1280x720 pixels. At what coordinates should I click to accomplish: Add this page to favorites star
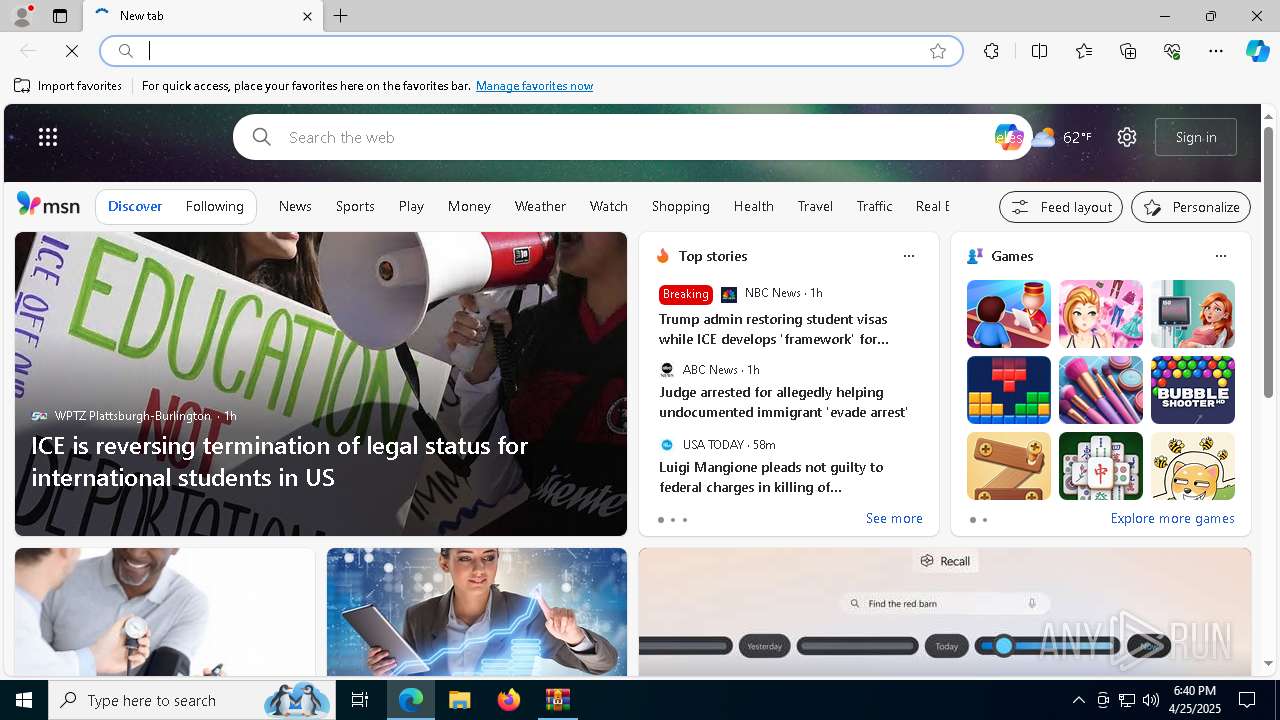(938, 51)
